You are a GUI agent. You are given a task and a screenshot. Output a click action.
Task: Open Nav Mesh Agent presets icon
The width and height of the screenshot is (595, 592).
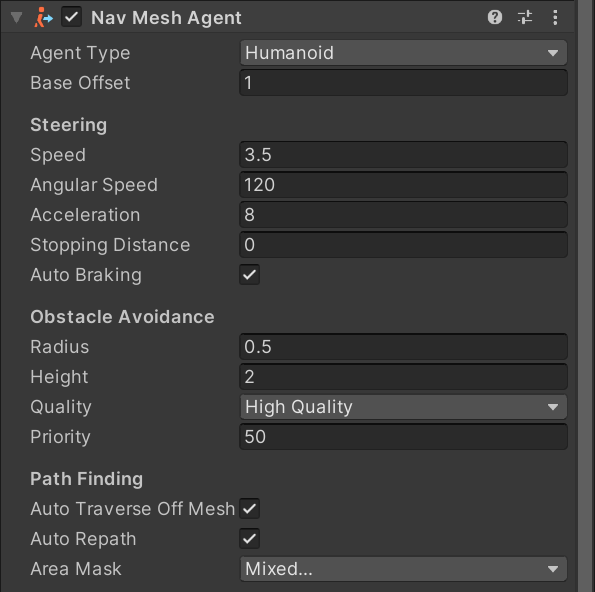coord(525,17)
